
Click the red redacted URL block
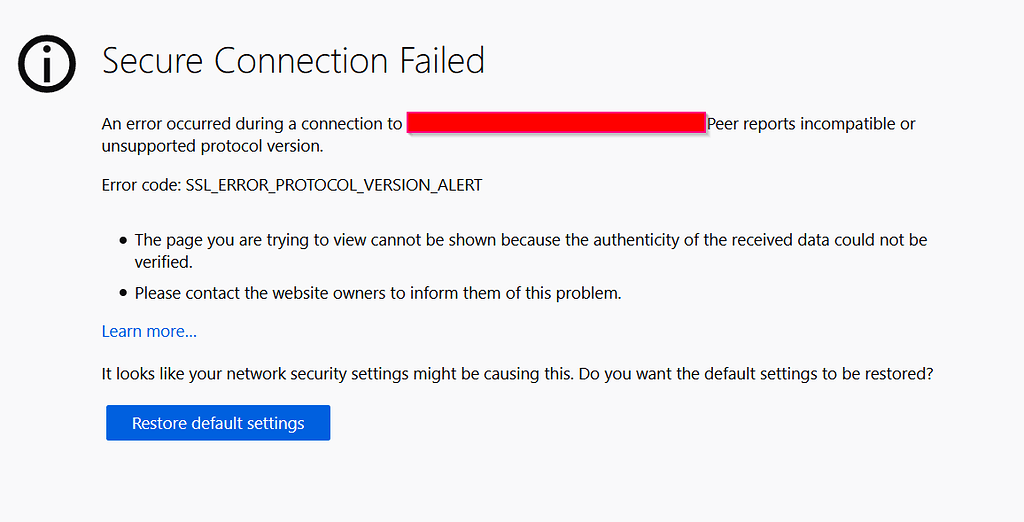click(x=556, y=123)
